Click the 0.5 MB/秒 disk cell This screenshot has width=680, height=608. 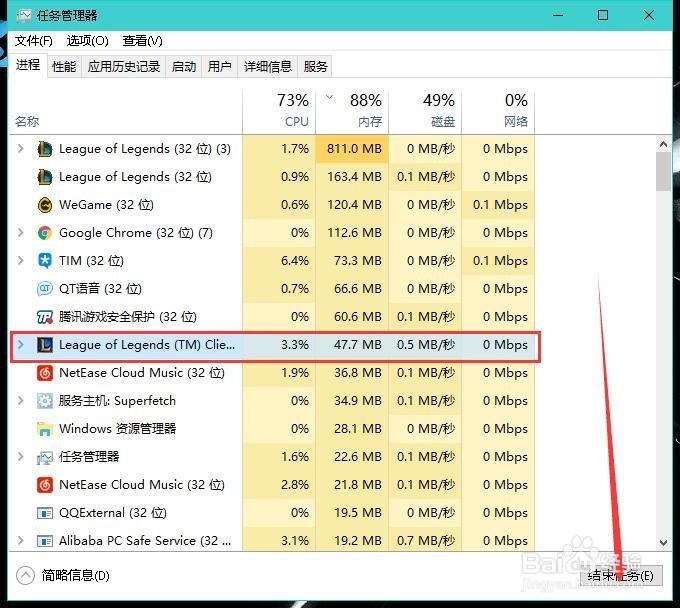click(425, 345)
